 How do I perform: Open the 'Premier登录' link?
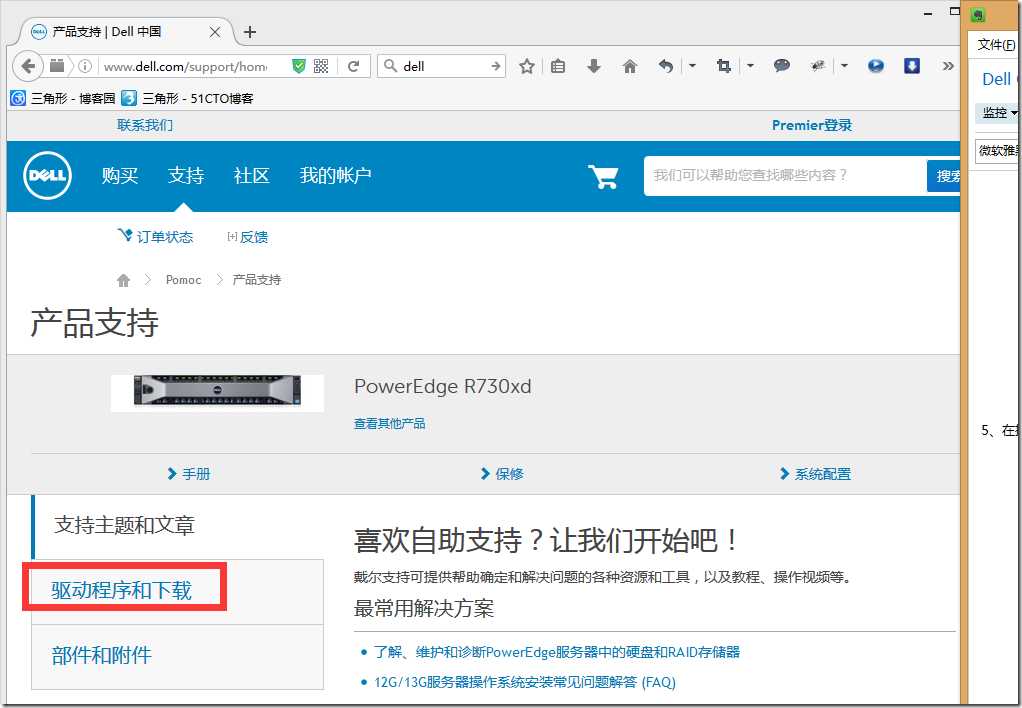coord(811,125)
